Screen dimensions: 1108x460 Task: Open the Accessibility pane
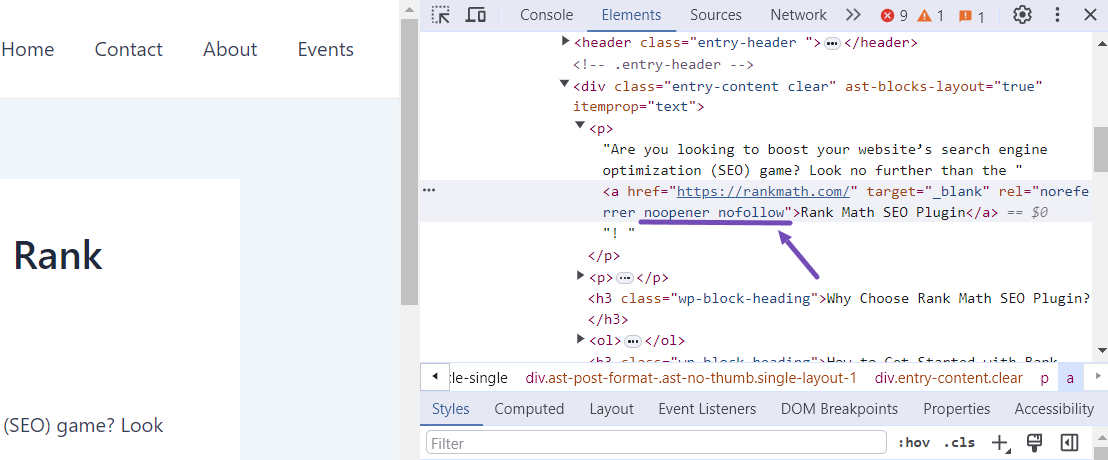[1054, 408]
